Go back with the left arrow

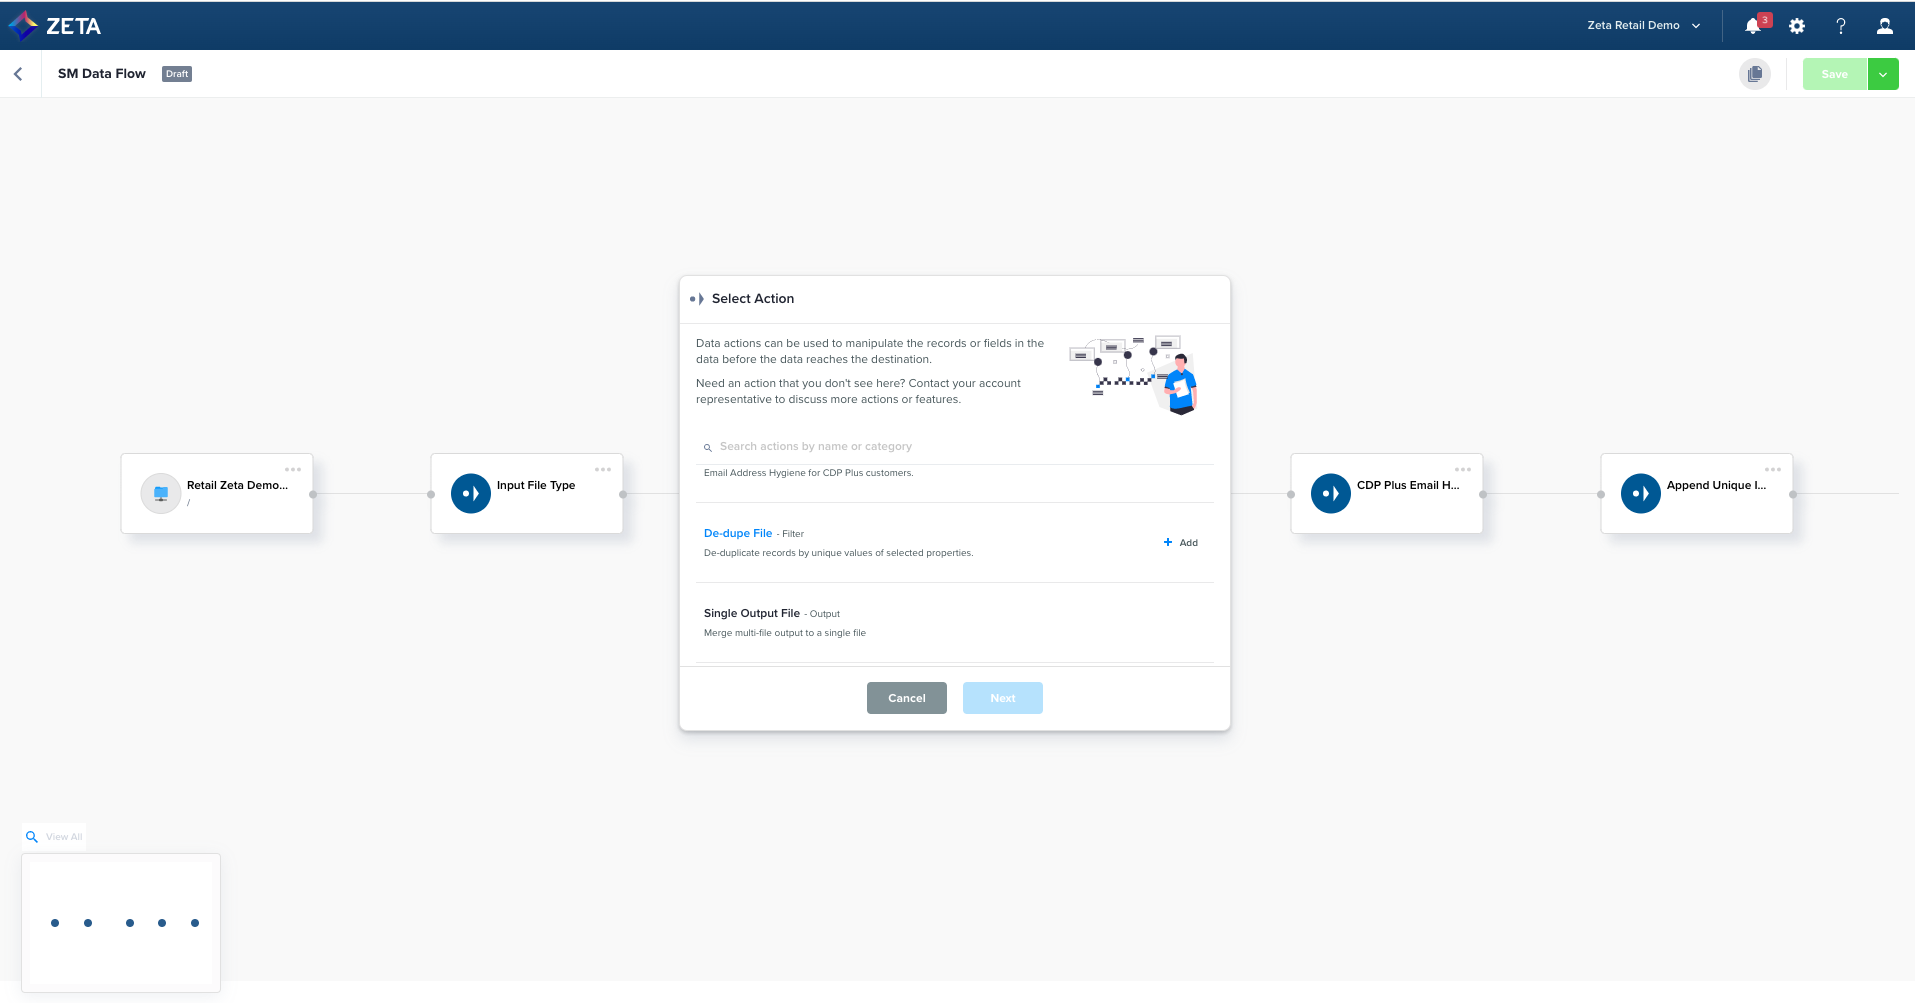point(18,74)
